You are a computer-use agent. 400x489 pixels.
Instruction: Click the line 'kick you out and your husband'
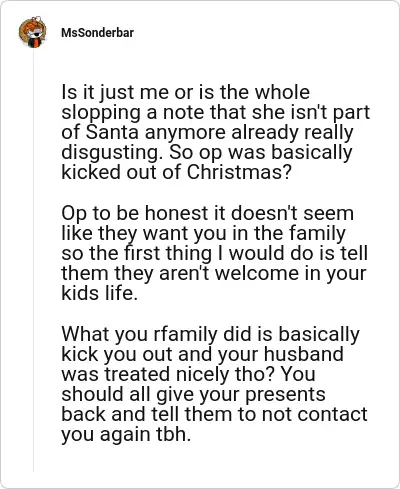[x=202, y=354]
